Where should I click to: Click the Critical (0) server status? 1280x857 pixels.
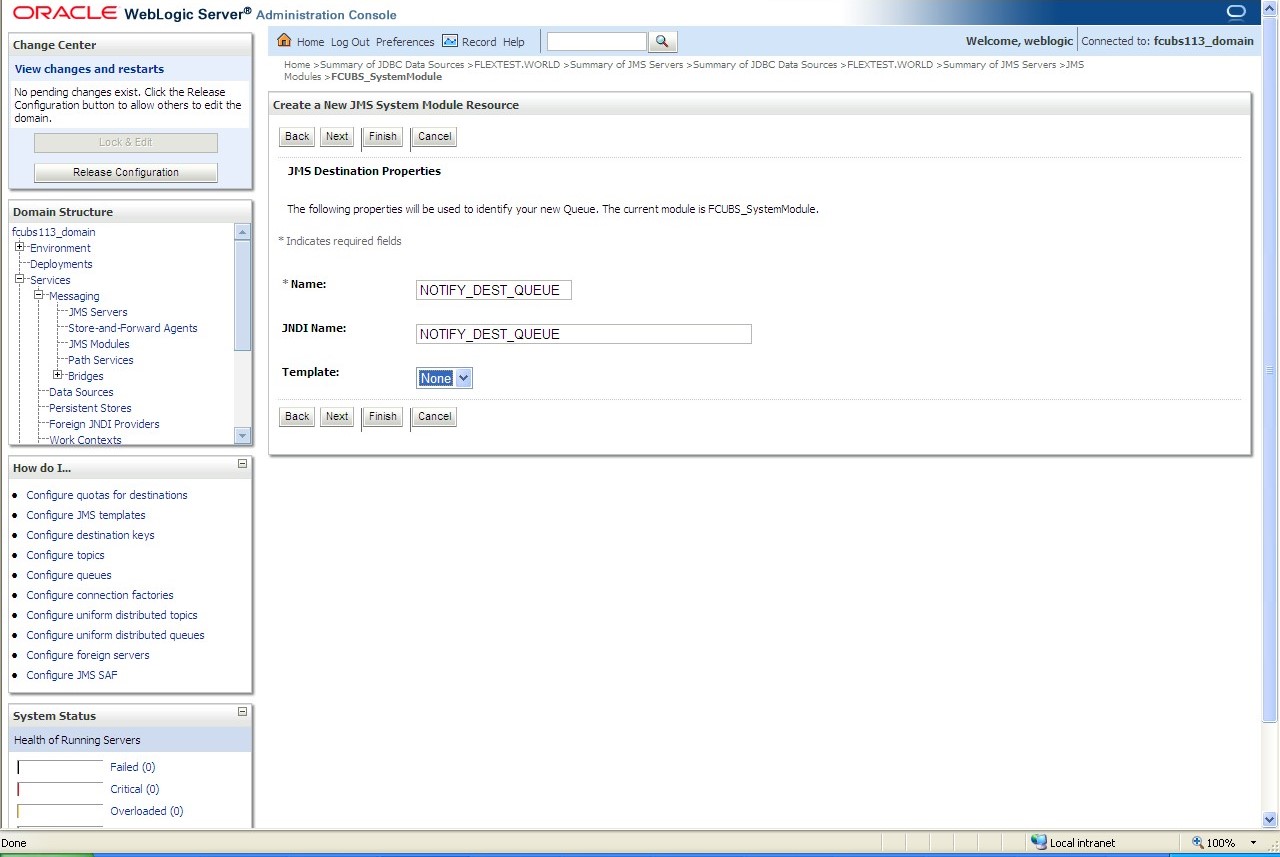tap(134, 789)
